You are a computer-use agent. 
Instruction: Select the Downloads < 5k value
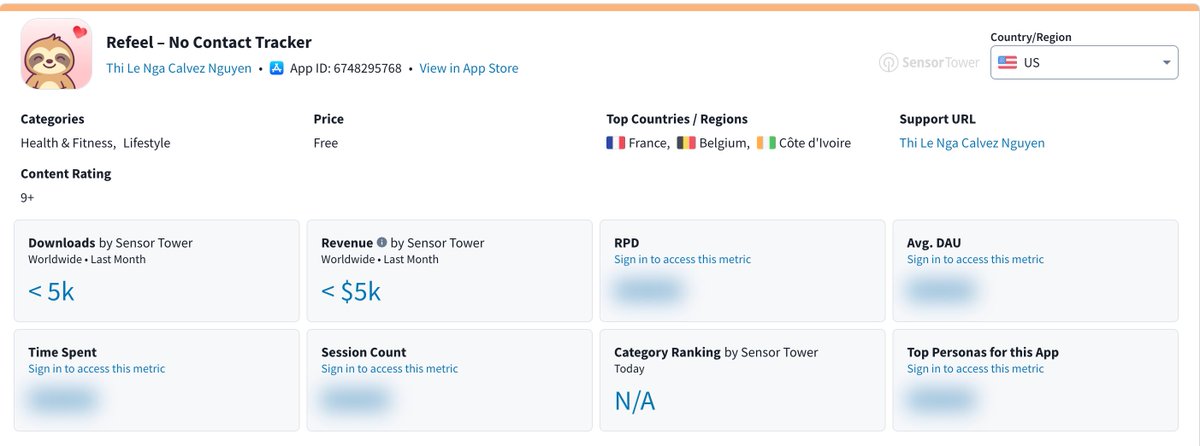pyautogui.click(x=51, y=292)
